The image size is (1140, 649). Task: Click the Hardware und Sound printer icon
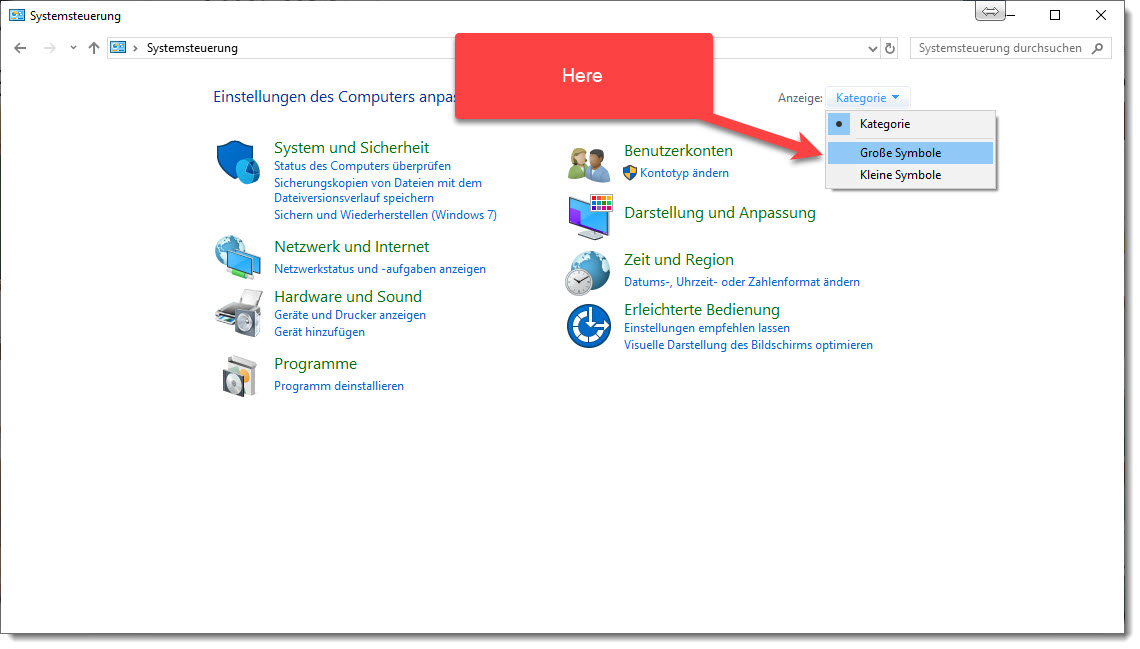click(237, 313)
